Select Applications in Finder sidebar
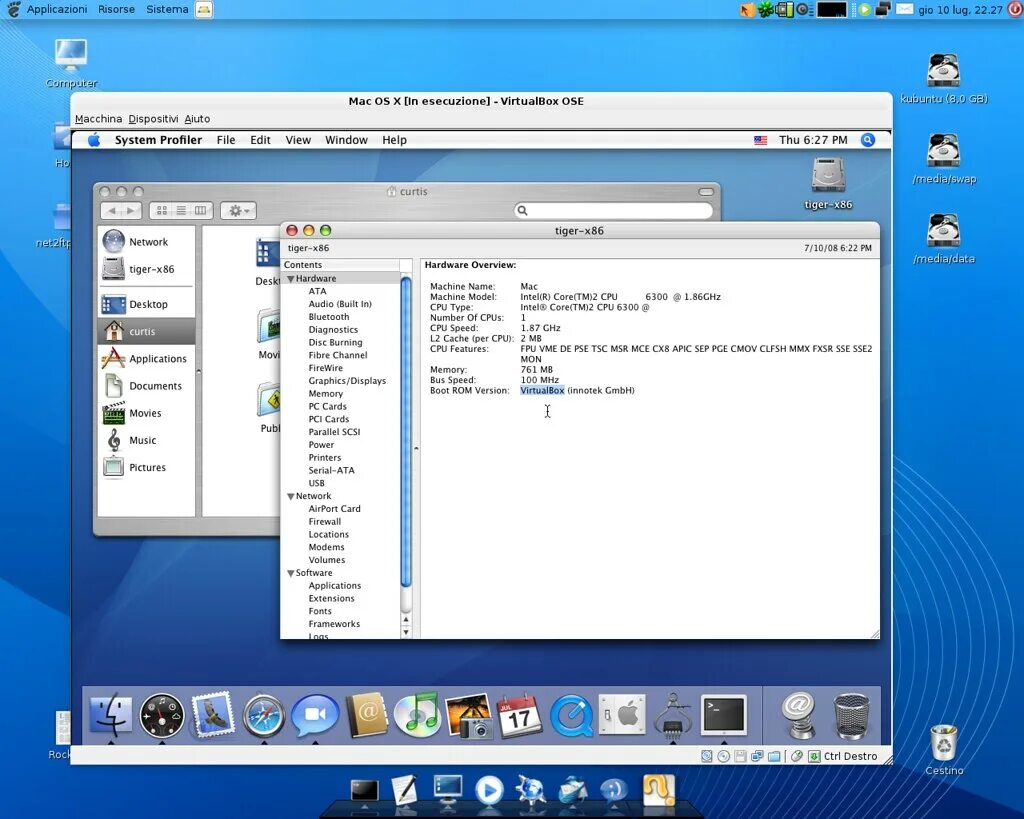The image size is (1024, 819). pos(146,359)
